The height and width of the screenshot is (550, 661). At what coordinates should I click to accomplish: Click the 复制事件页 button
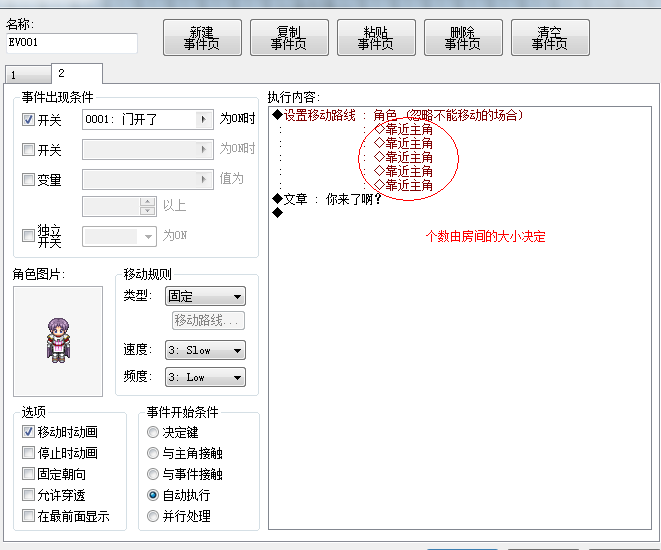(x=289, y=38)
